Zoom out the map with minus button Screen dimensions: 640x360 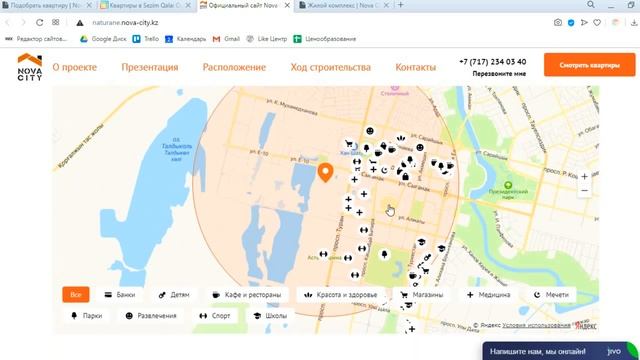(584, 191)
